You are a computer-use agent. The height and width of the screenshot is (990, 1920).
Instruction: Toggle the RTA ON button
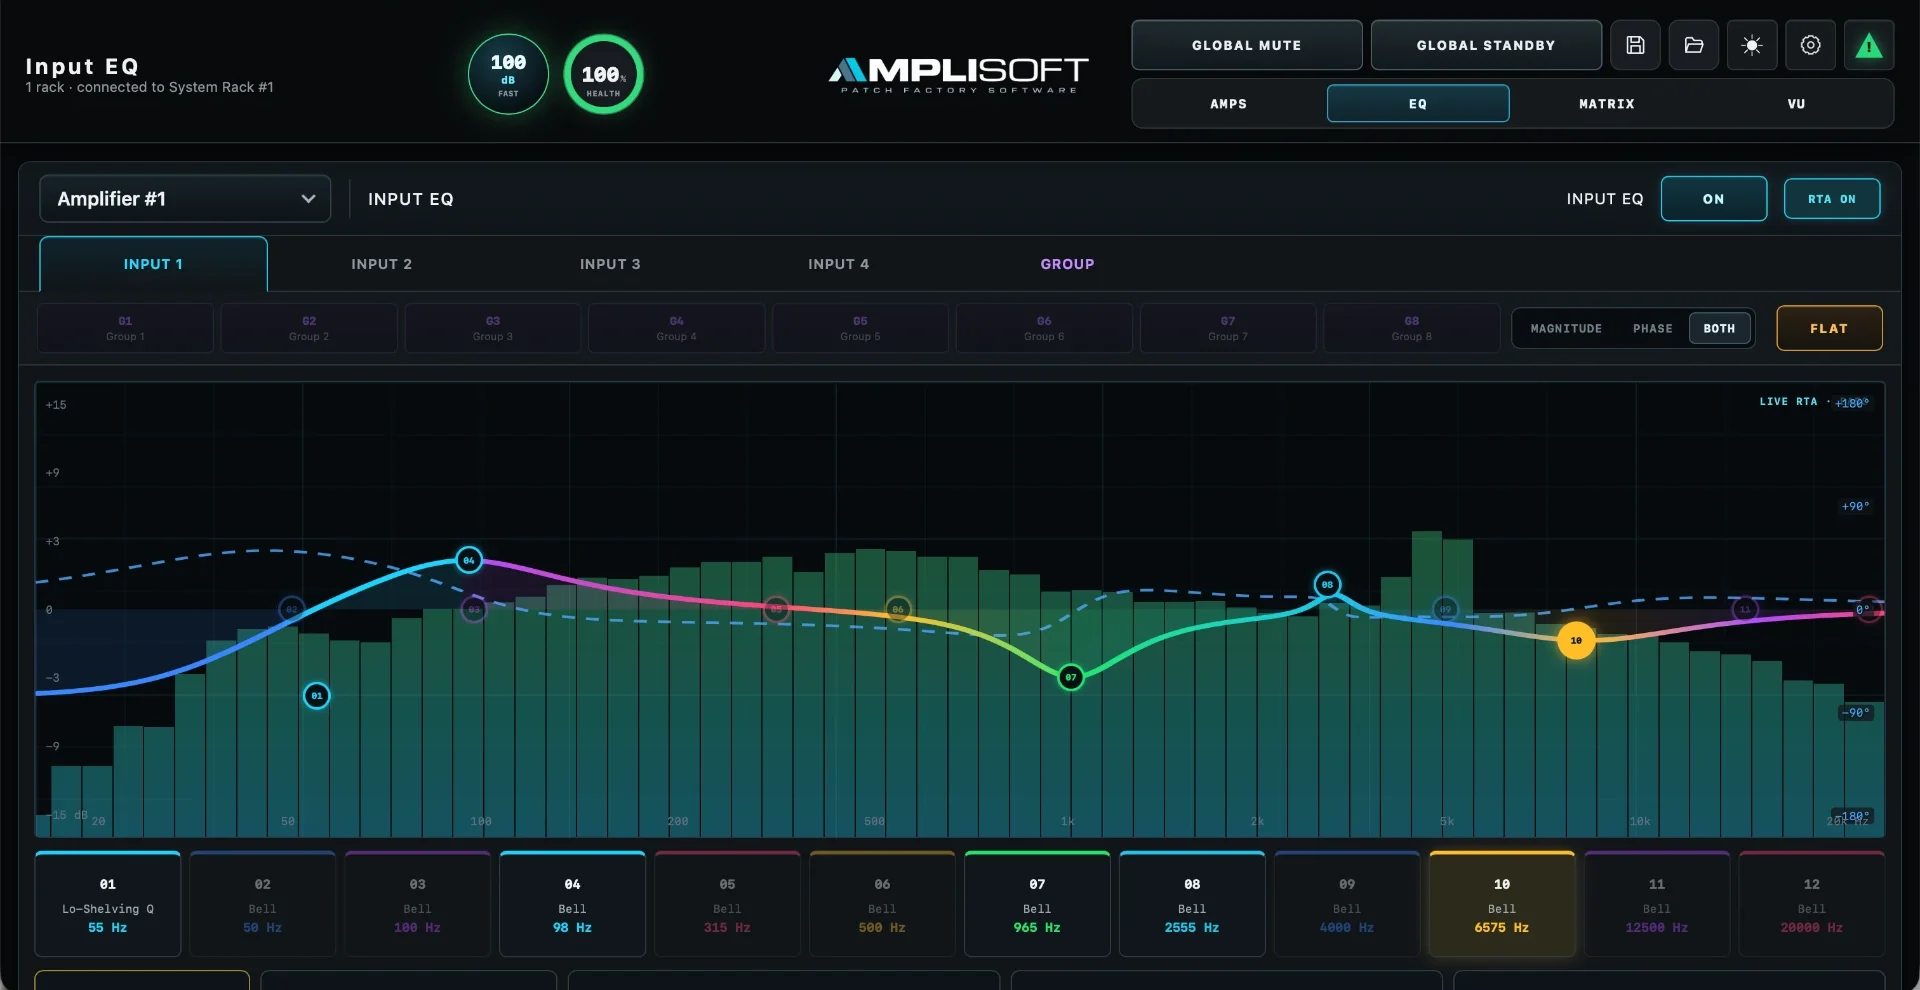click(x=1831, y=199)
